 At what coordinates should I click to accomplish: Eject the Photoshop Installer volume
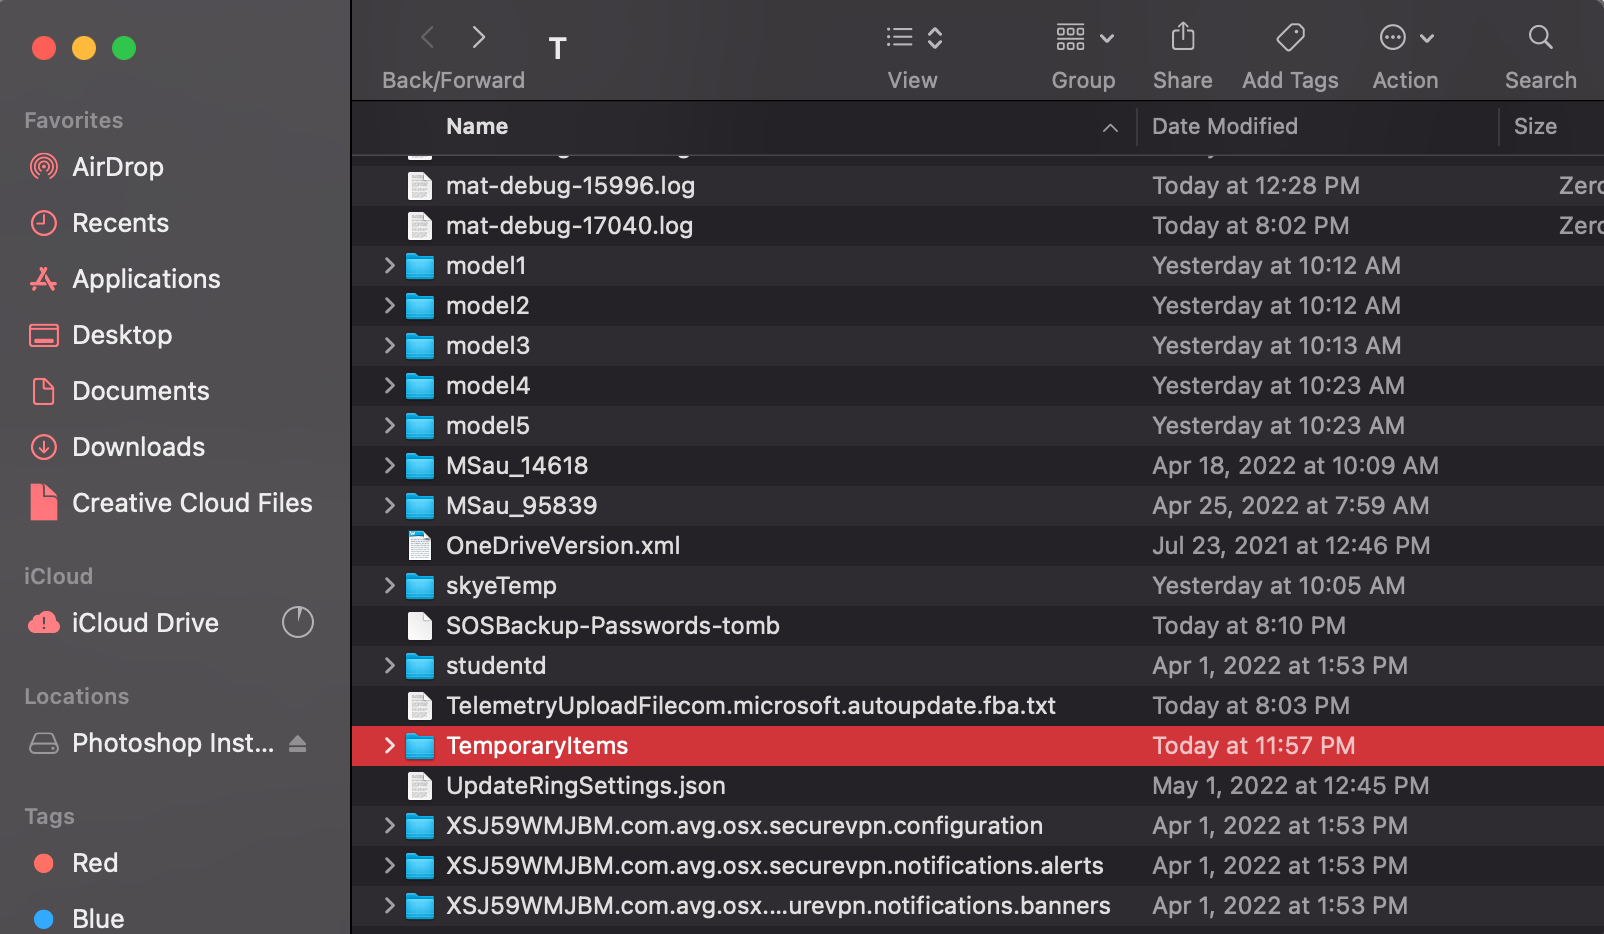298,744
